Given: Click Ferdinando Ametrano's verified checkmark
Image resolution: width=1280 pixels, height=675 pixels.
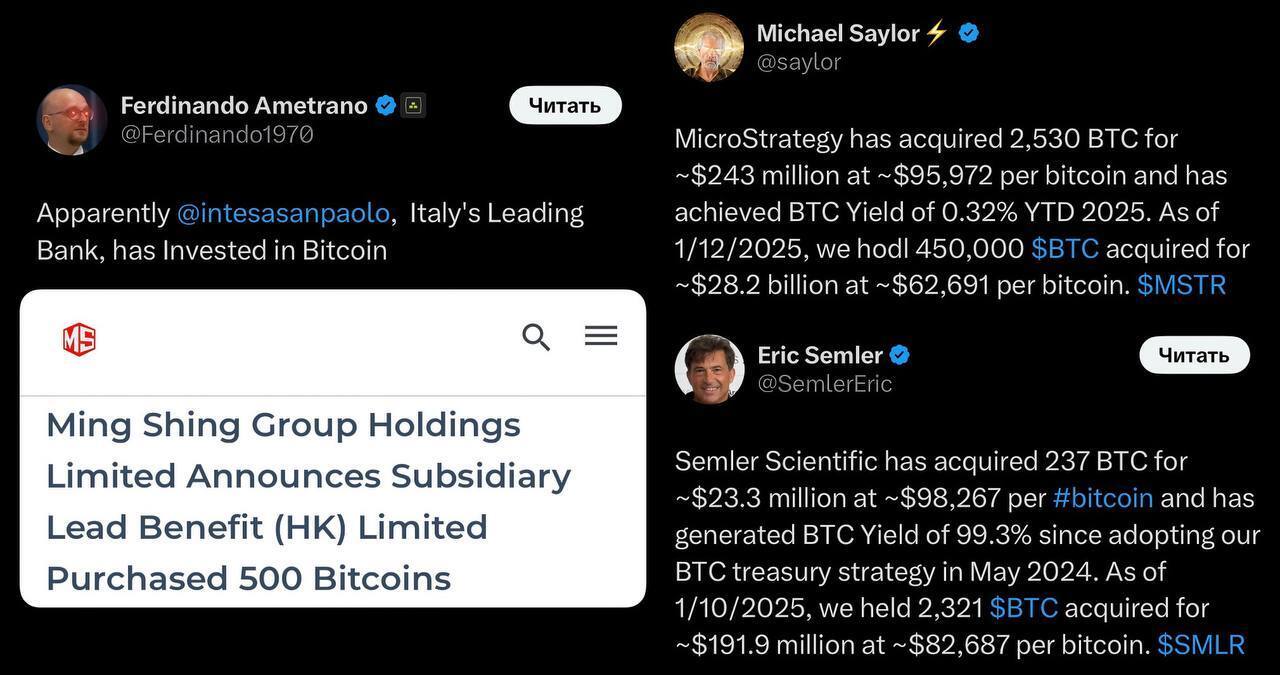Looking at the screenshot, I should 384,104.
